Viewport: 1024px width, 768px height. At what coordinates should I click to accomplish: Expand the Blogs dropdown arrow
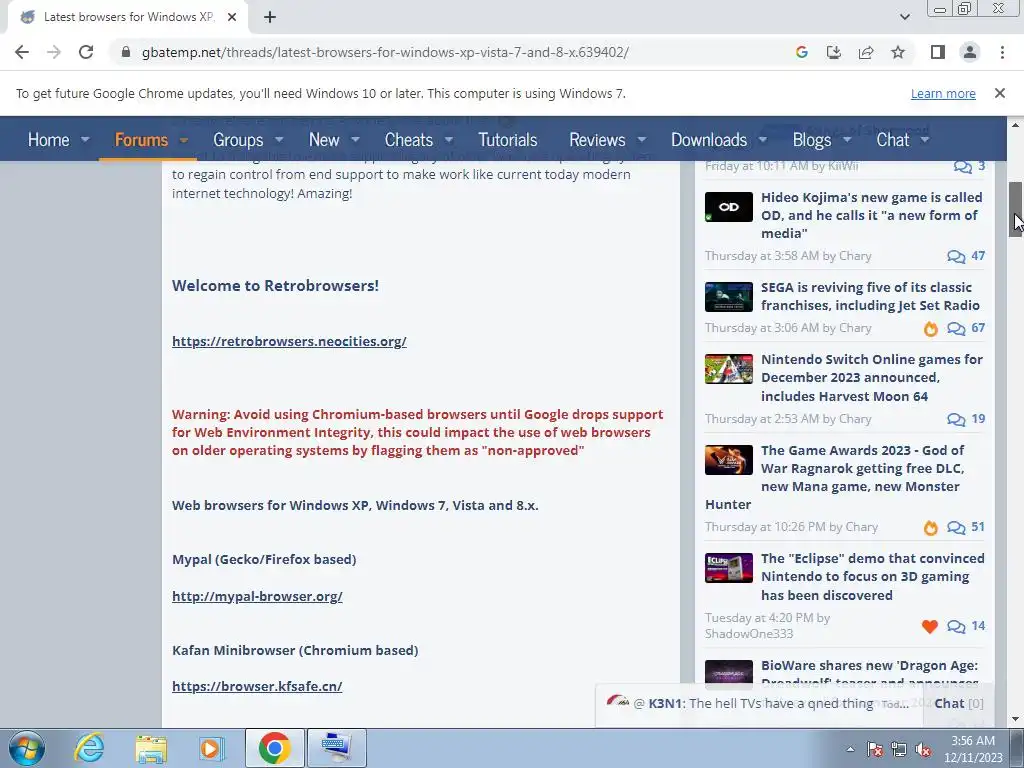pyautogui.click(x=847, y=139)
